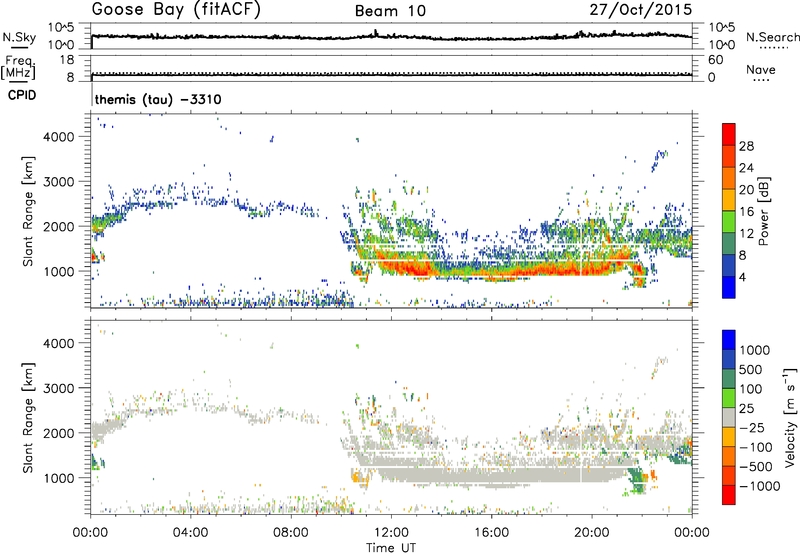The height and width of the screenshot is (554, 800).
Task: Click the '08:00' time axis tick label
Action: (290, 533)
